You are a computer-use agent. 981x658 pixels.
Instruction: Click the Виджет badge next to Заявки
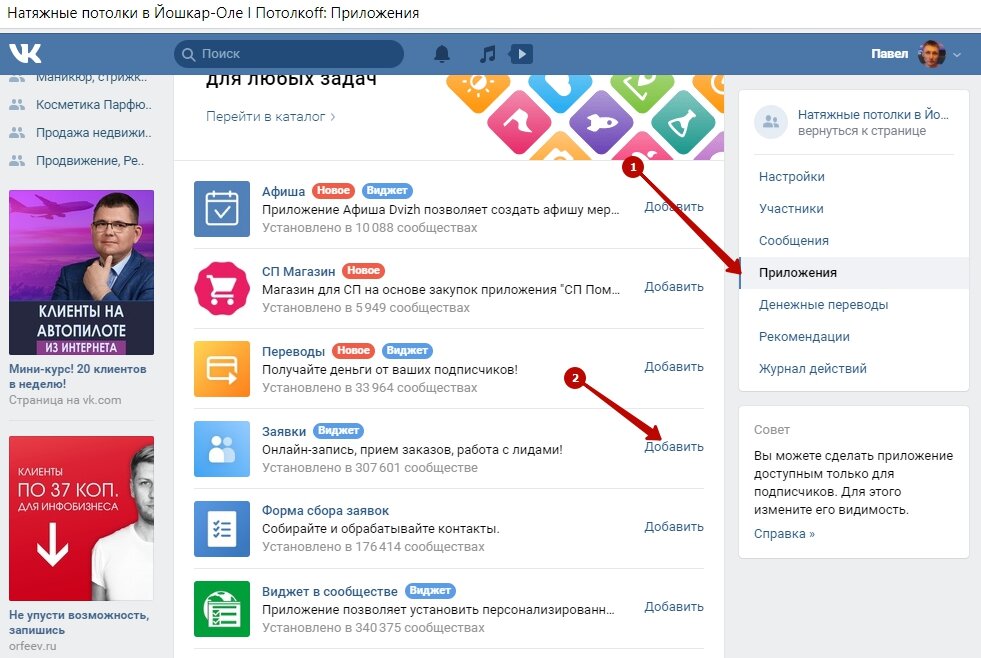338,430
